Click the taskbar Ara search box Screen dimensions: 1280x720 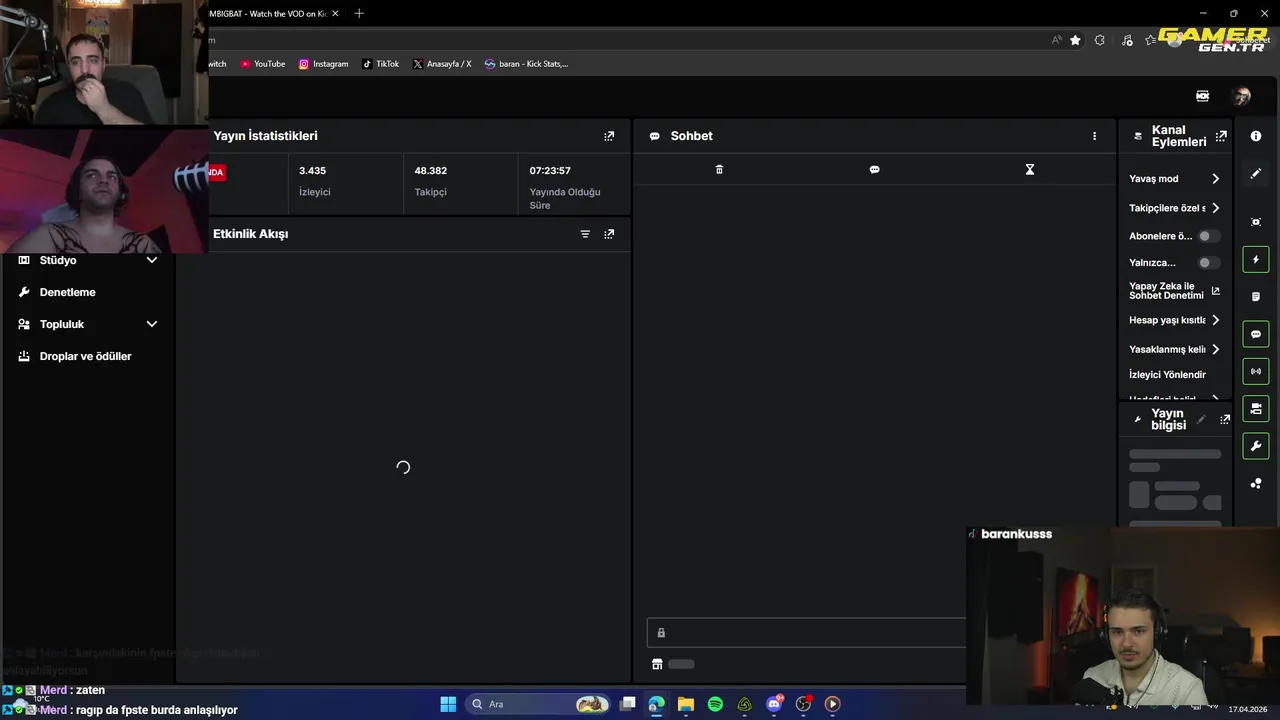[x=540, y=704]
